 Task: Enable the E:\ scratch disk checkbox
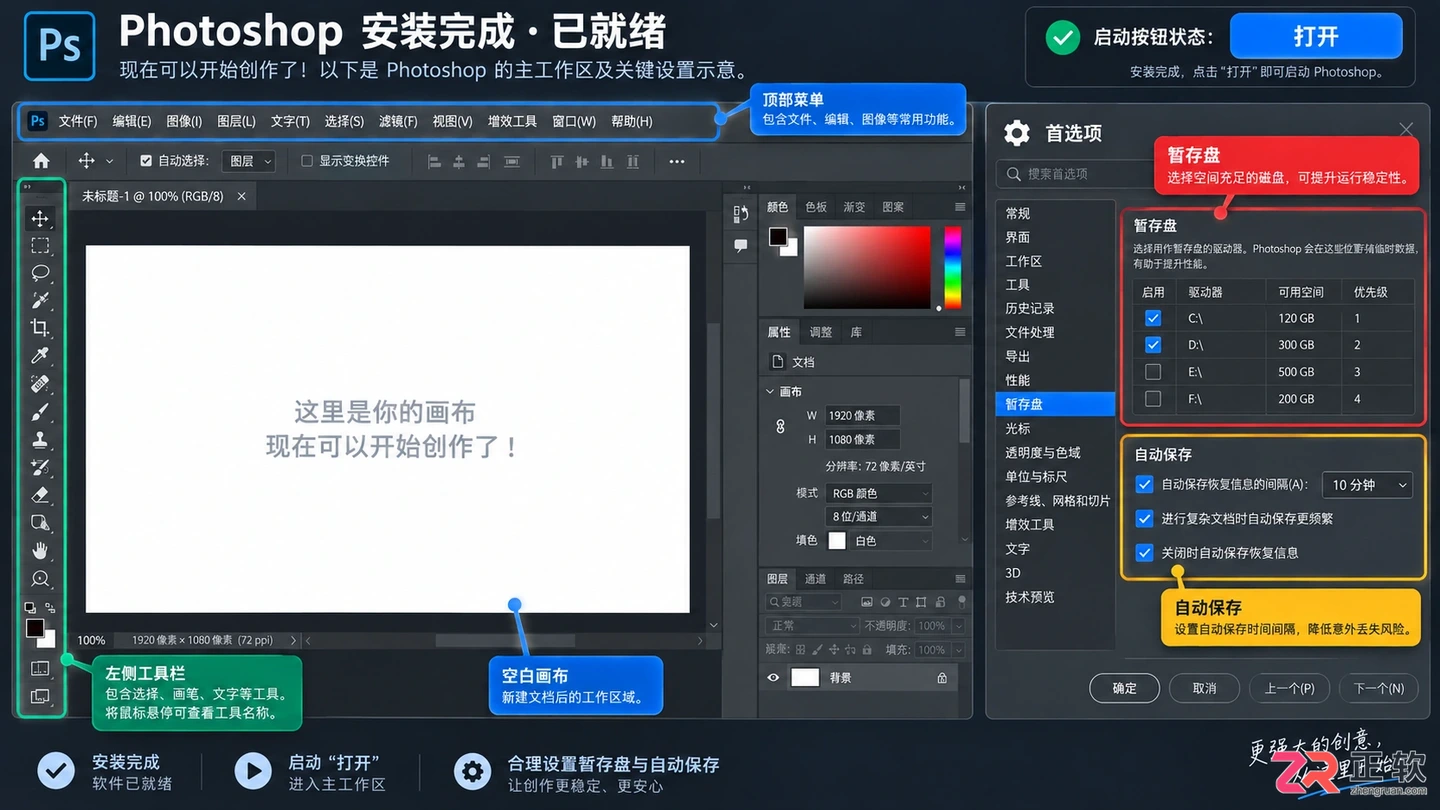(1153, 372)
